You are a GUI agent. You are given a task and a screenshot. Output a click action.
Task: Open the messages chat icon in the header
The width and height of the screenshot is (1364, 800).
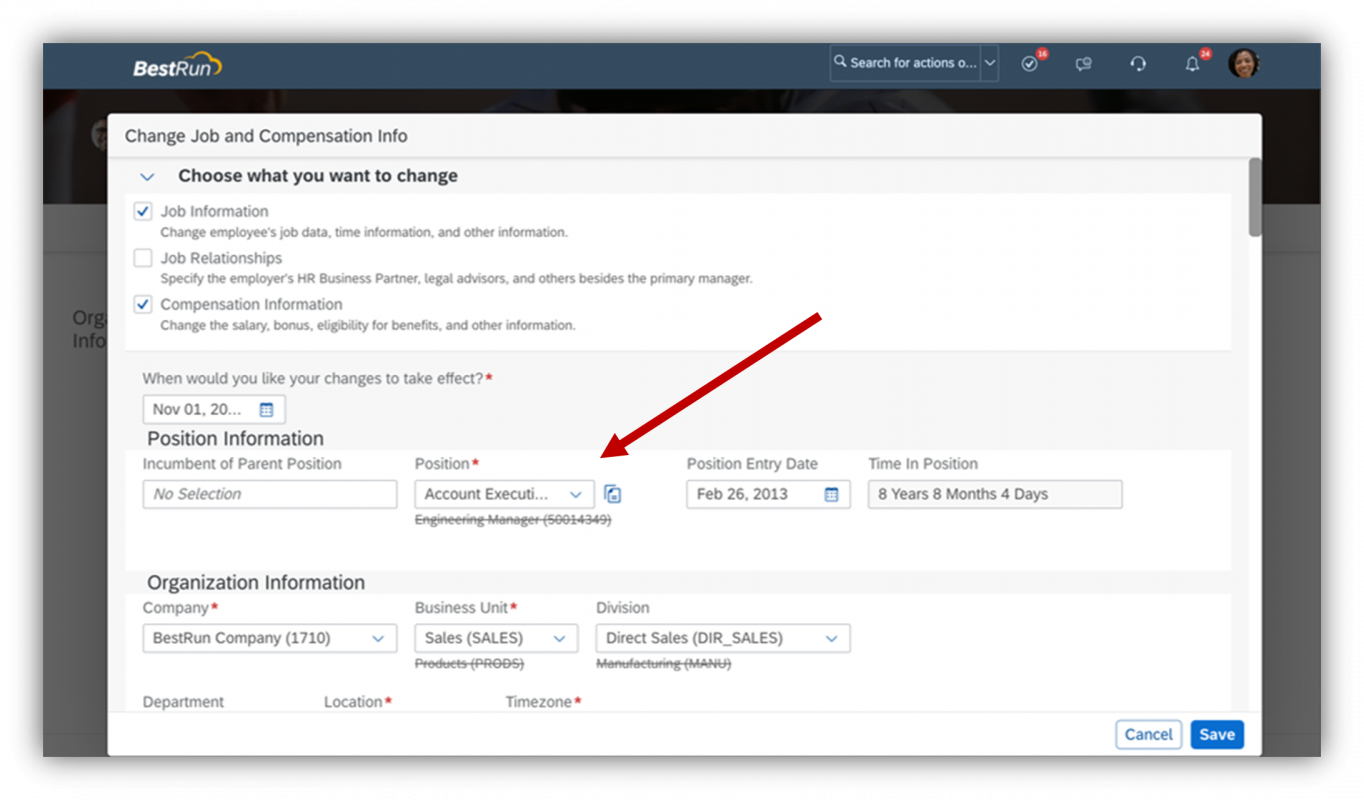(1084, 63)
